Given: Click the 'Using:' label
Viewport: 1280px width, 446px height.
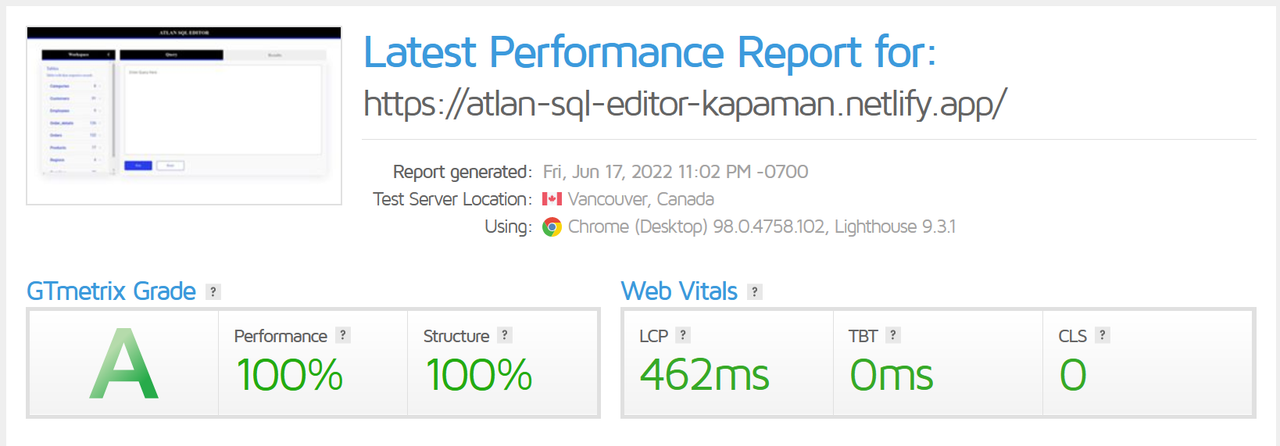Looking at the screenshot, I should pos(509,227).
